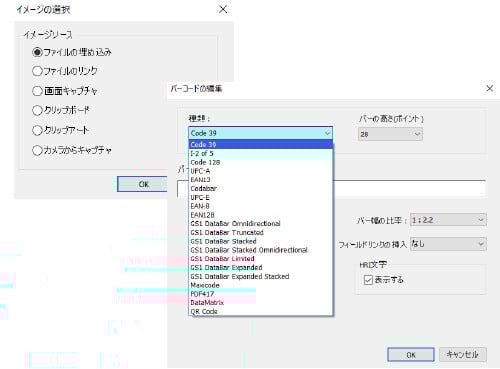Viewport: 500px width, 369px height.
Task: Open the フィールドリンクの挿入 dropdown
Action: pos(448,244)
